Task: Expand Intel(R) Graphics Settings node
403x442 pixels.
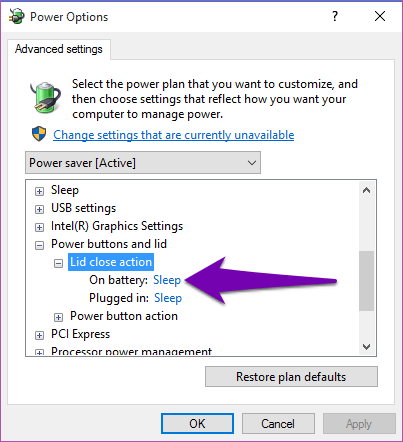Action: click(x=39, y=227)
